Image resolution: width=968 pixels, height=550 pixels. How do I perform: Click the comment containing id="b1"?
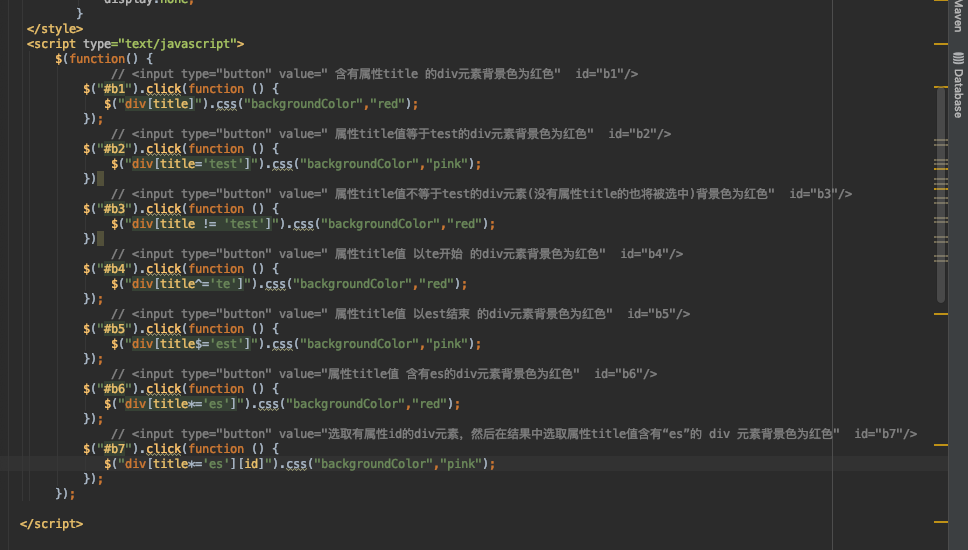(374, 74)
